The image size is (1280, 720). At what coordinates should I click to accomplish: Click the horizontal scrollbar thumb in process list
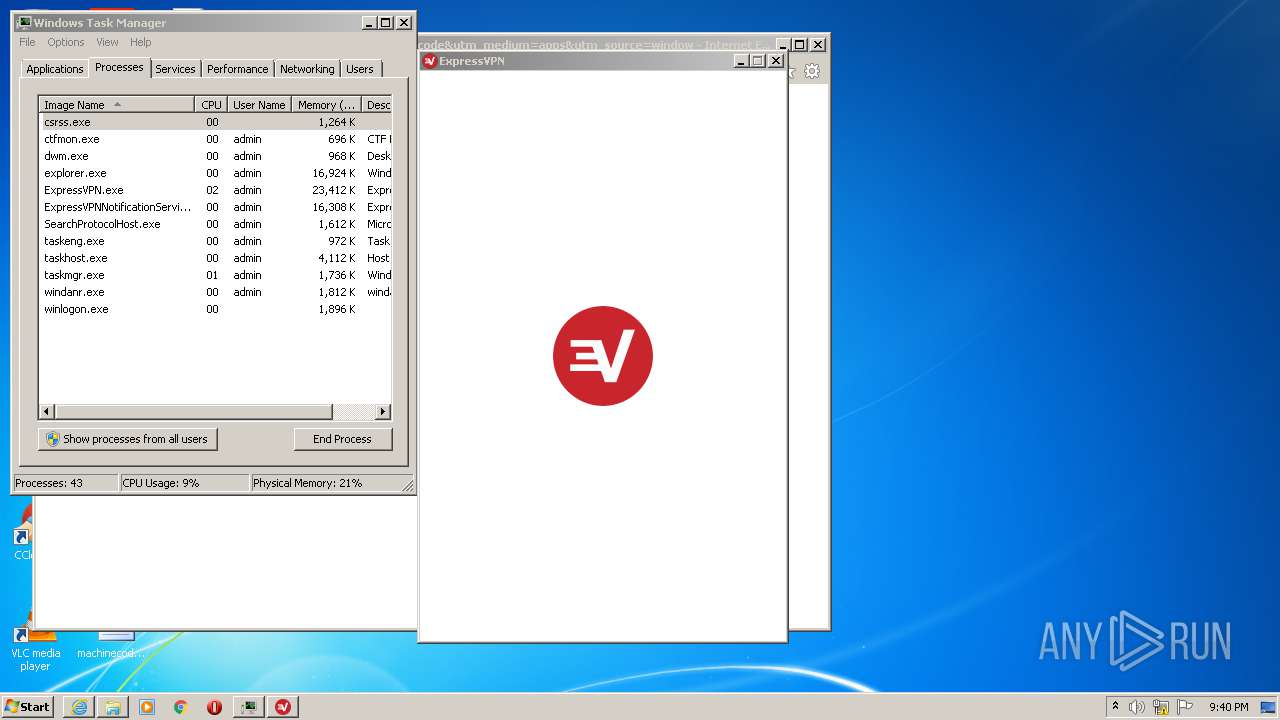pyautogui.click(x=193, y=412)
